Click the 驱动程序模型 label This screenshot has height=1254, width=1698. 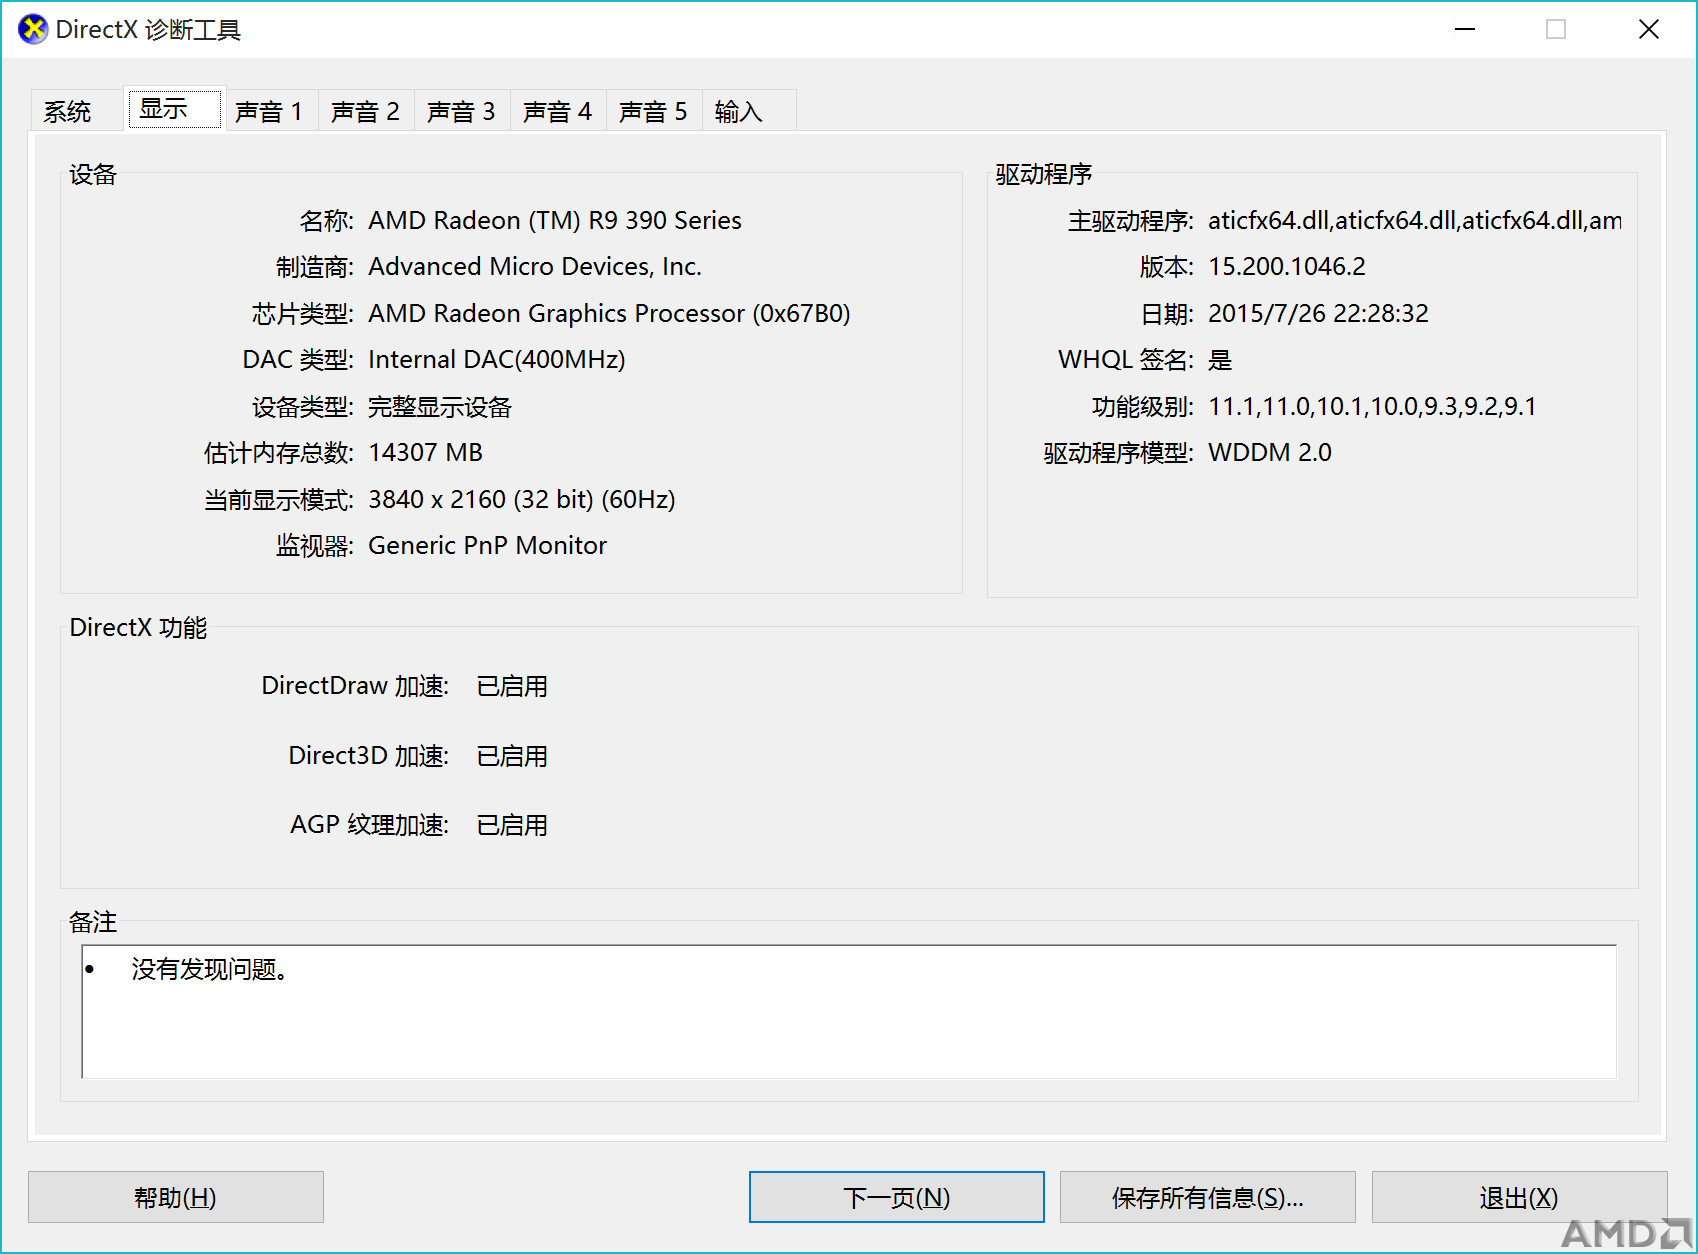coord(1119,453)
